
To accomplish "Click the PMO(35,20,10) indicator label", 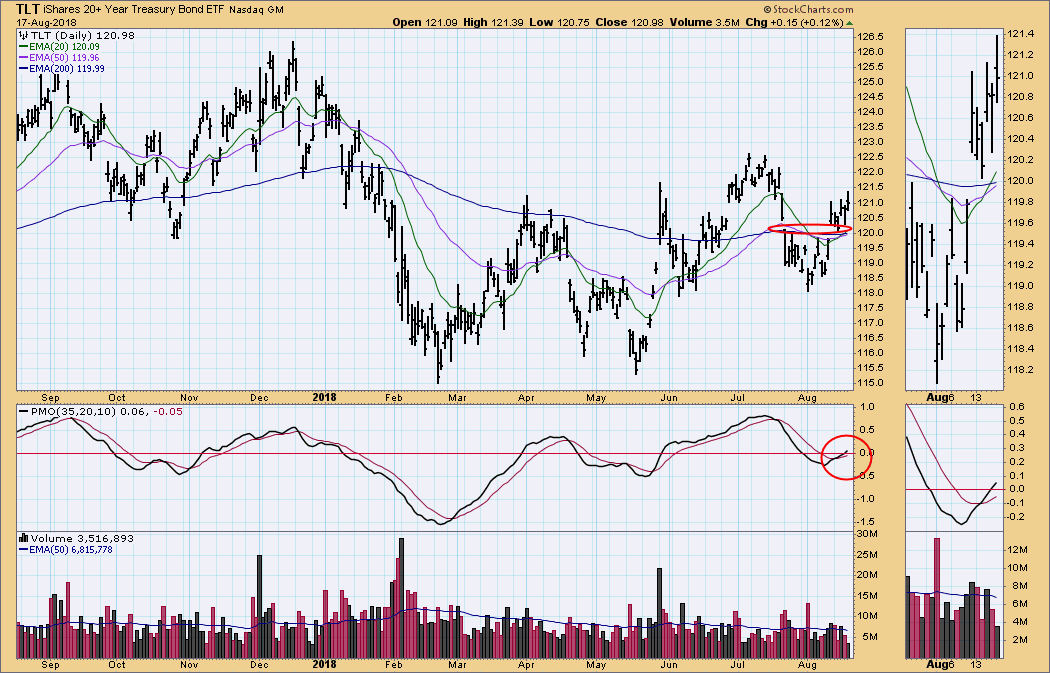I will [x=74, y=411].
